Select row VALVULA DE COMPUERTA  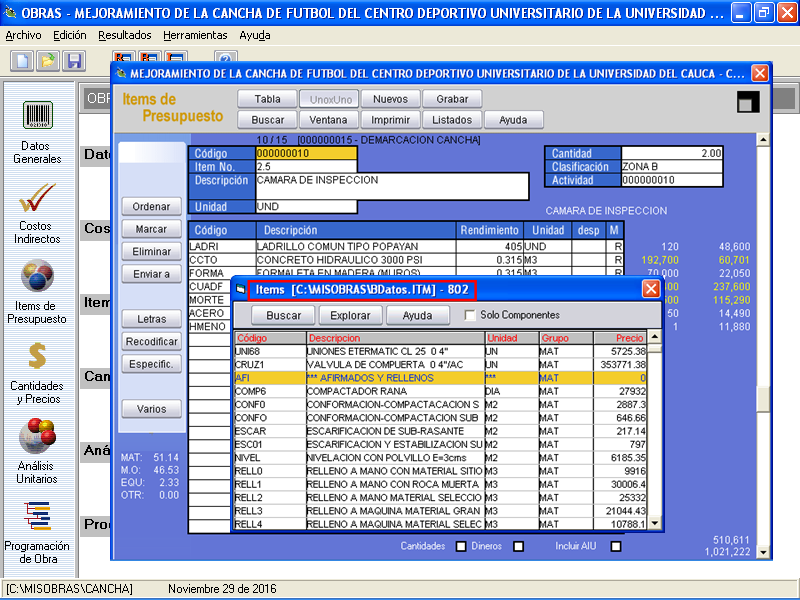[440, 365]
